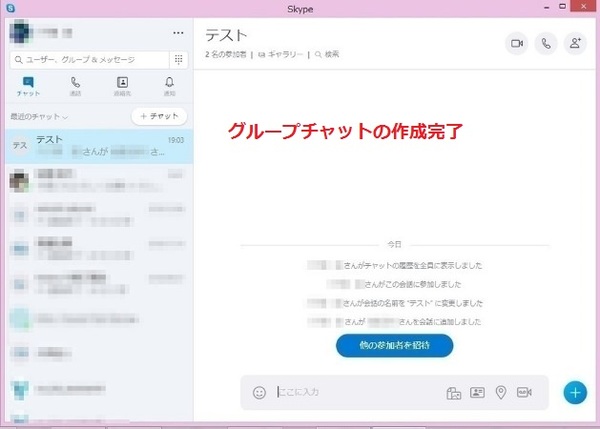Image resolution: width=600 pixels, height=429 pixels.
Task: Open the second conversation below テスト in the list
Action: coord(99,215)
